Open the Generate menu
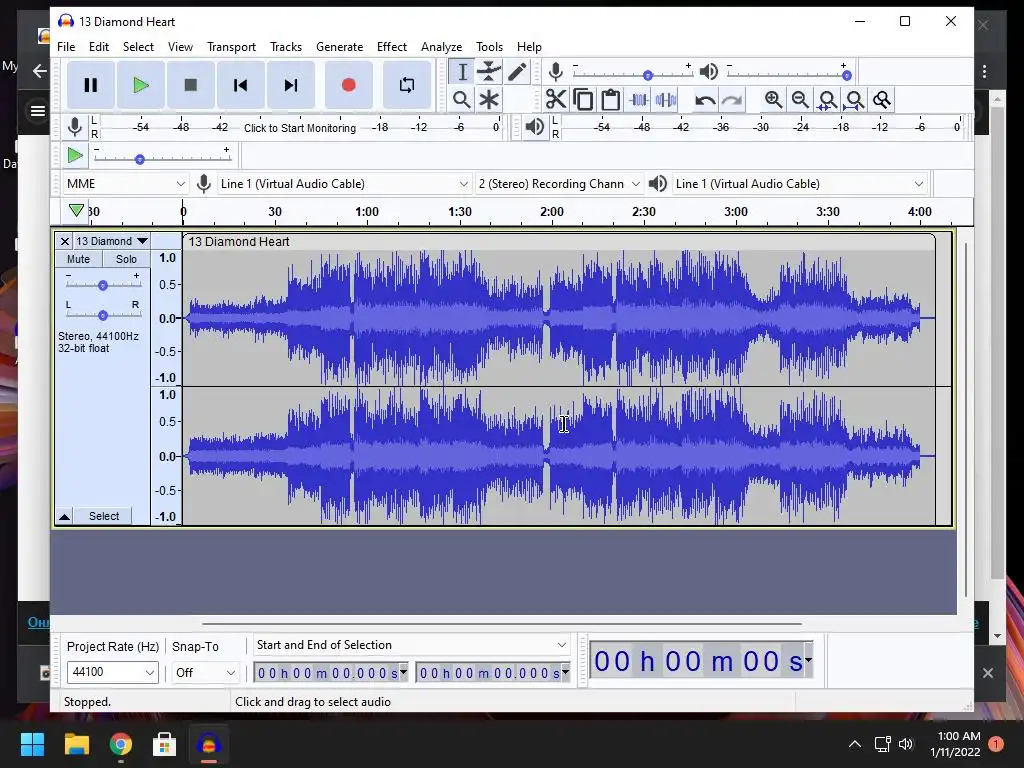 340,47
